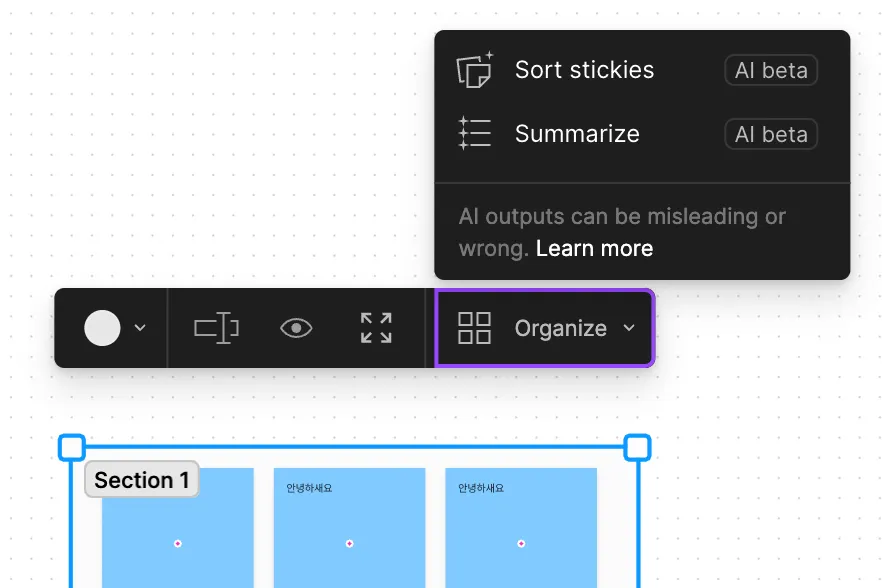Click the Section 1 title label
882x588 pixels.
coord(141,480)
